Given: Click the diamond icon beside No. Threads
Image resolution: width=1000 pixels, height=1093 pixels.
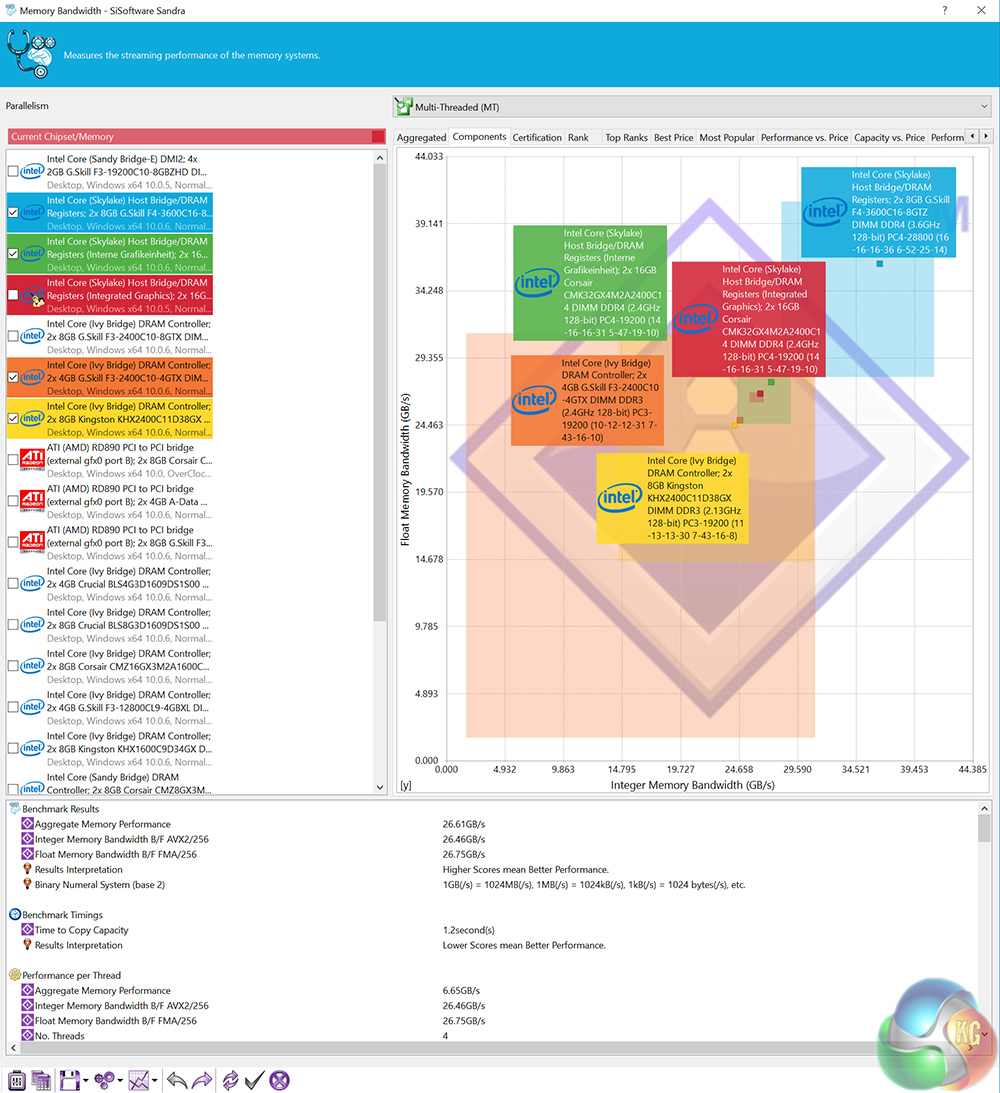Looking at the screenshot, I should coord(27,1036).
